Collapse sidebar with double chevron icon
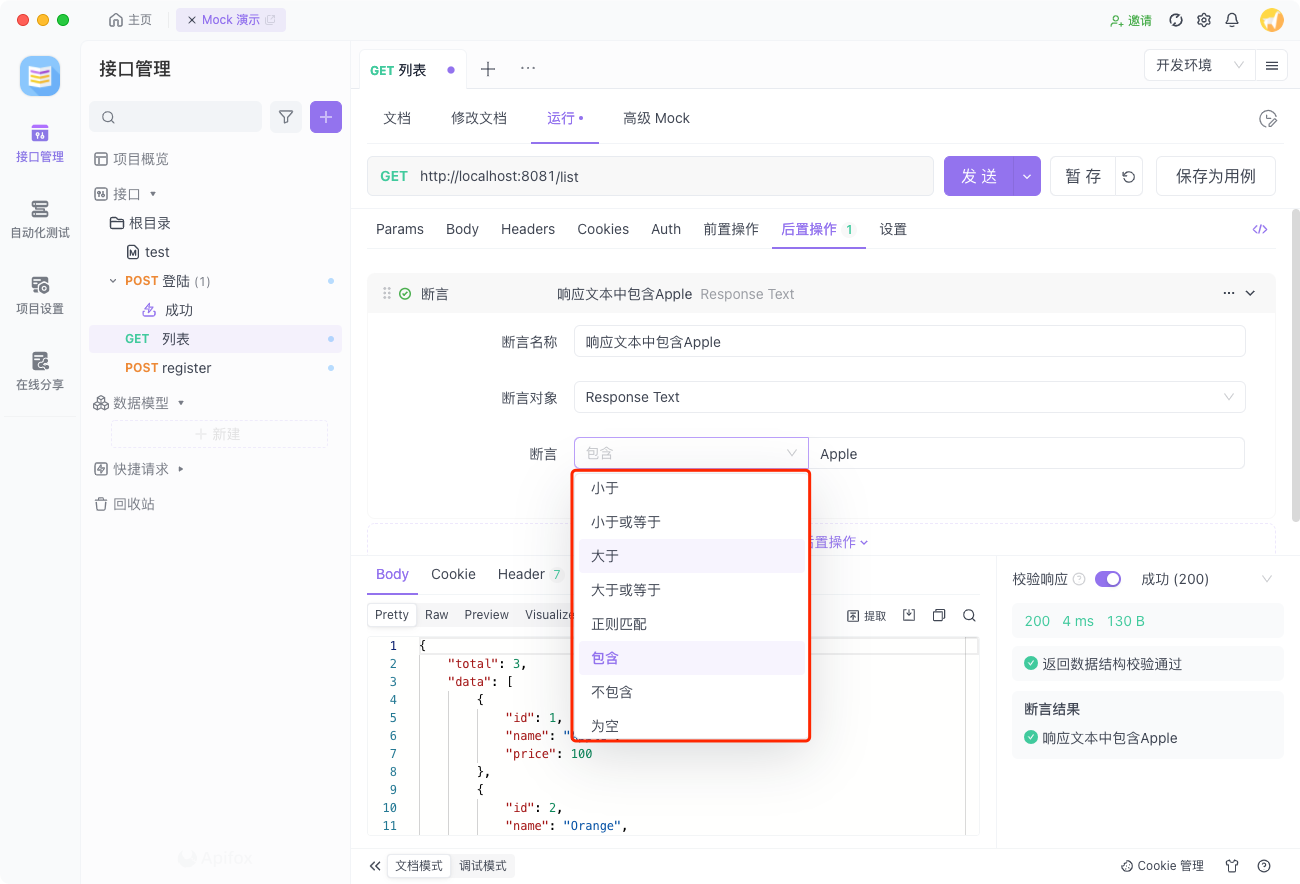Image resolution: width=1300 pixels, height=884 pixels. click(375, 866)
